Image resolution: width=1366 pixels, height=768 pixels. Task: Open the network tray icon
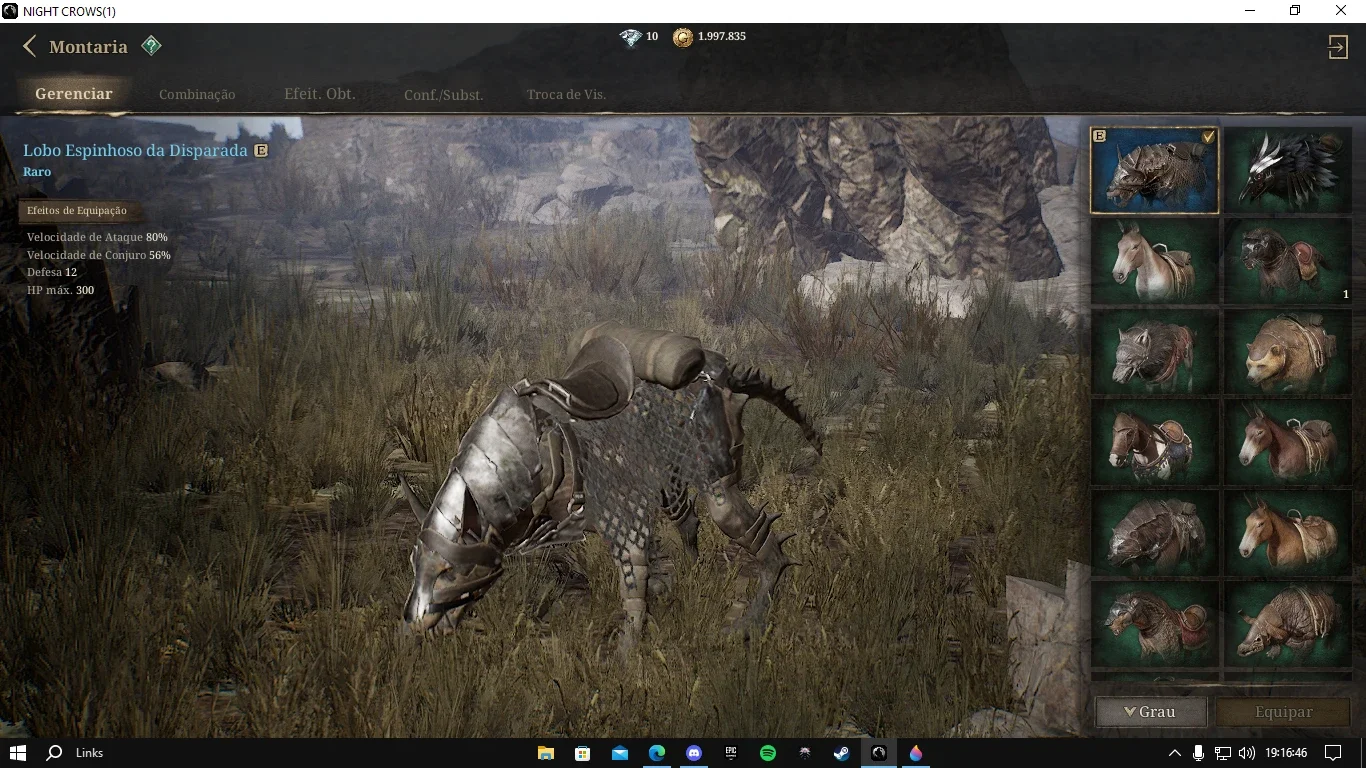click(x=1223, y=753)
